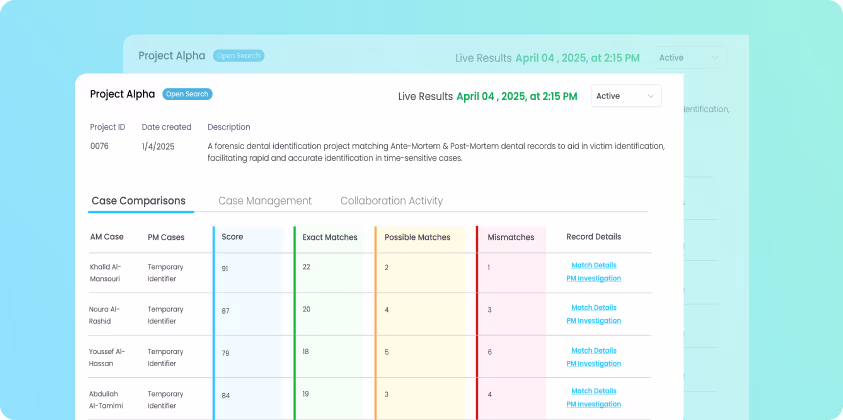Viewport: 843px width, 420px height.
Task: Open PM Investigation for Khalid Al-Mansouri
Action: click(594, 278)
